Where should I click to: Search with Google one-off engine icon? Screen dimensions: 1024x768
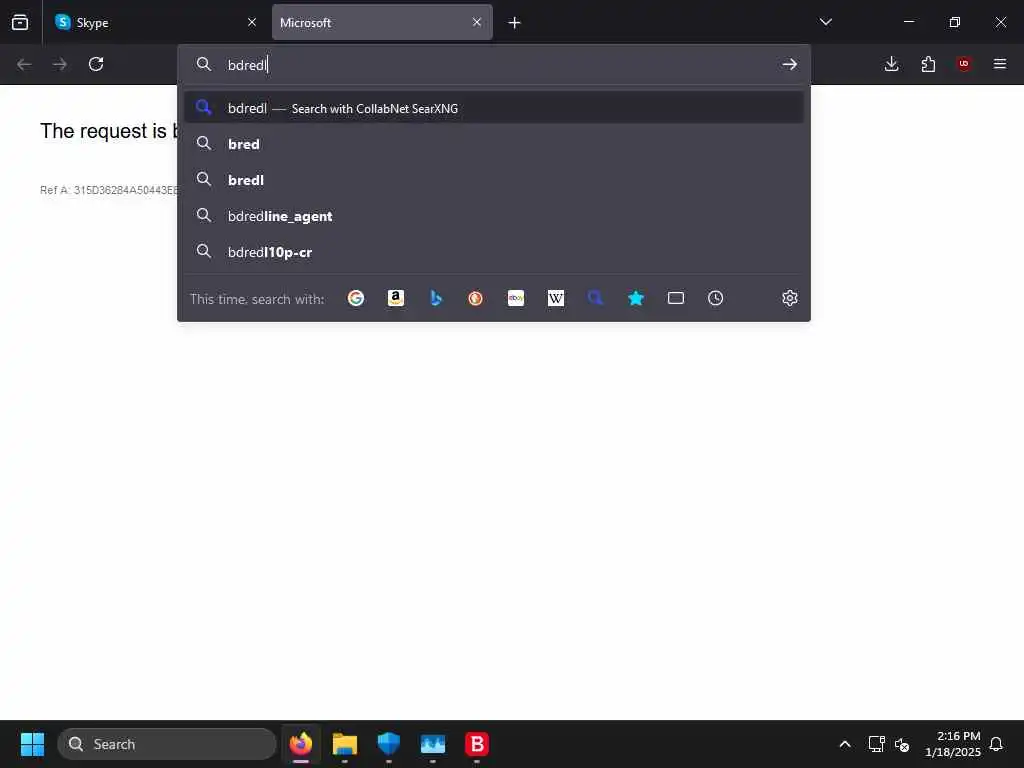click(x=356, y=298)
